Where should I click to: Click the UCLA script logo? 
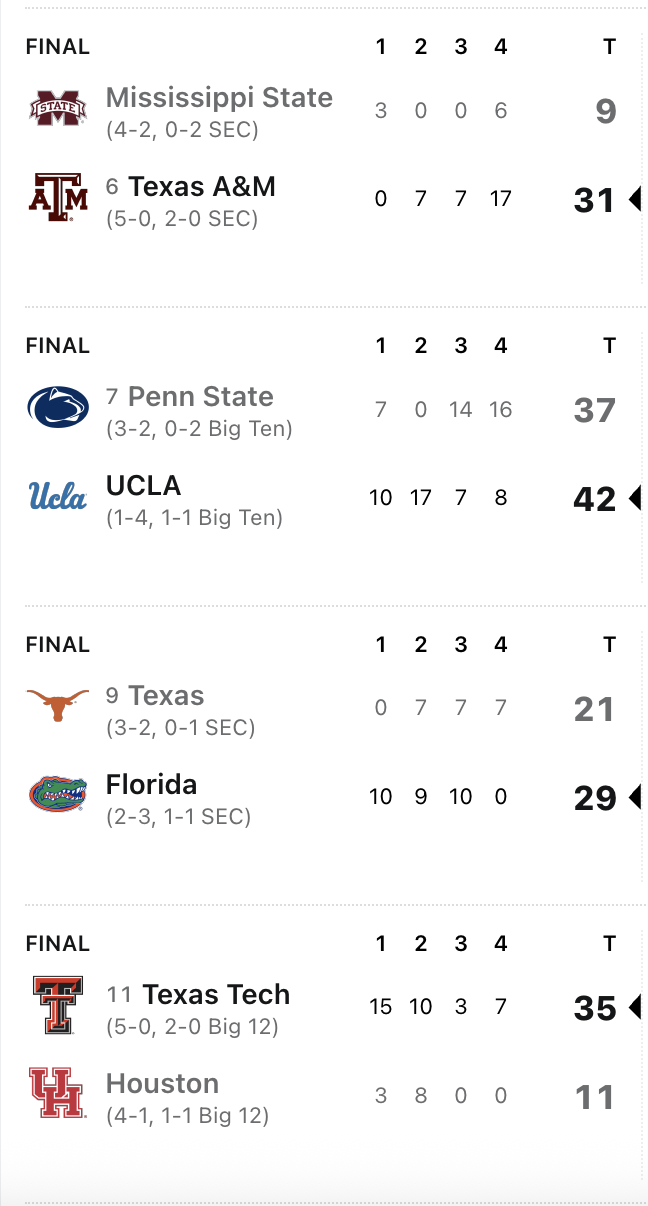point(58,496)
